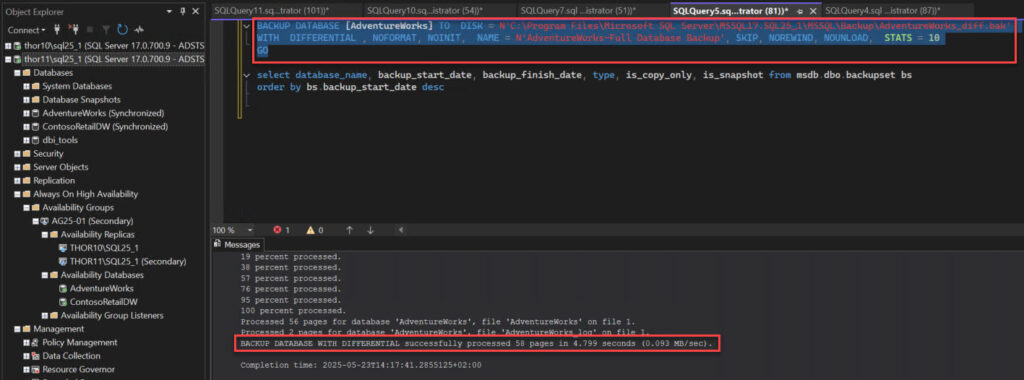Click the Filter funnel icon in Object Explorer
The height and width of the screenshot is (380, 1024).
(x=106, y=30)
